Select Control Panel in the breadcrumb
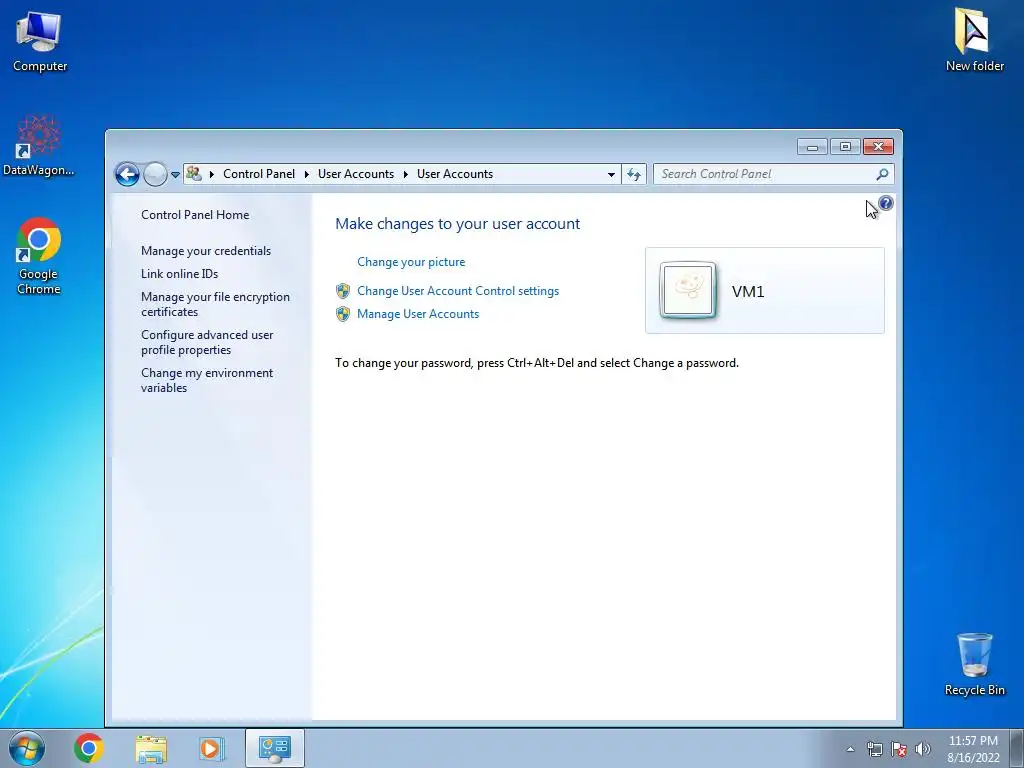 click(x=259, y=174)
